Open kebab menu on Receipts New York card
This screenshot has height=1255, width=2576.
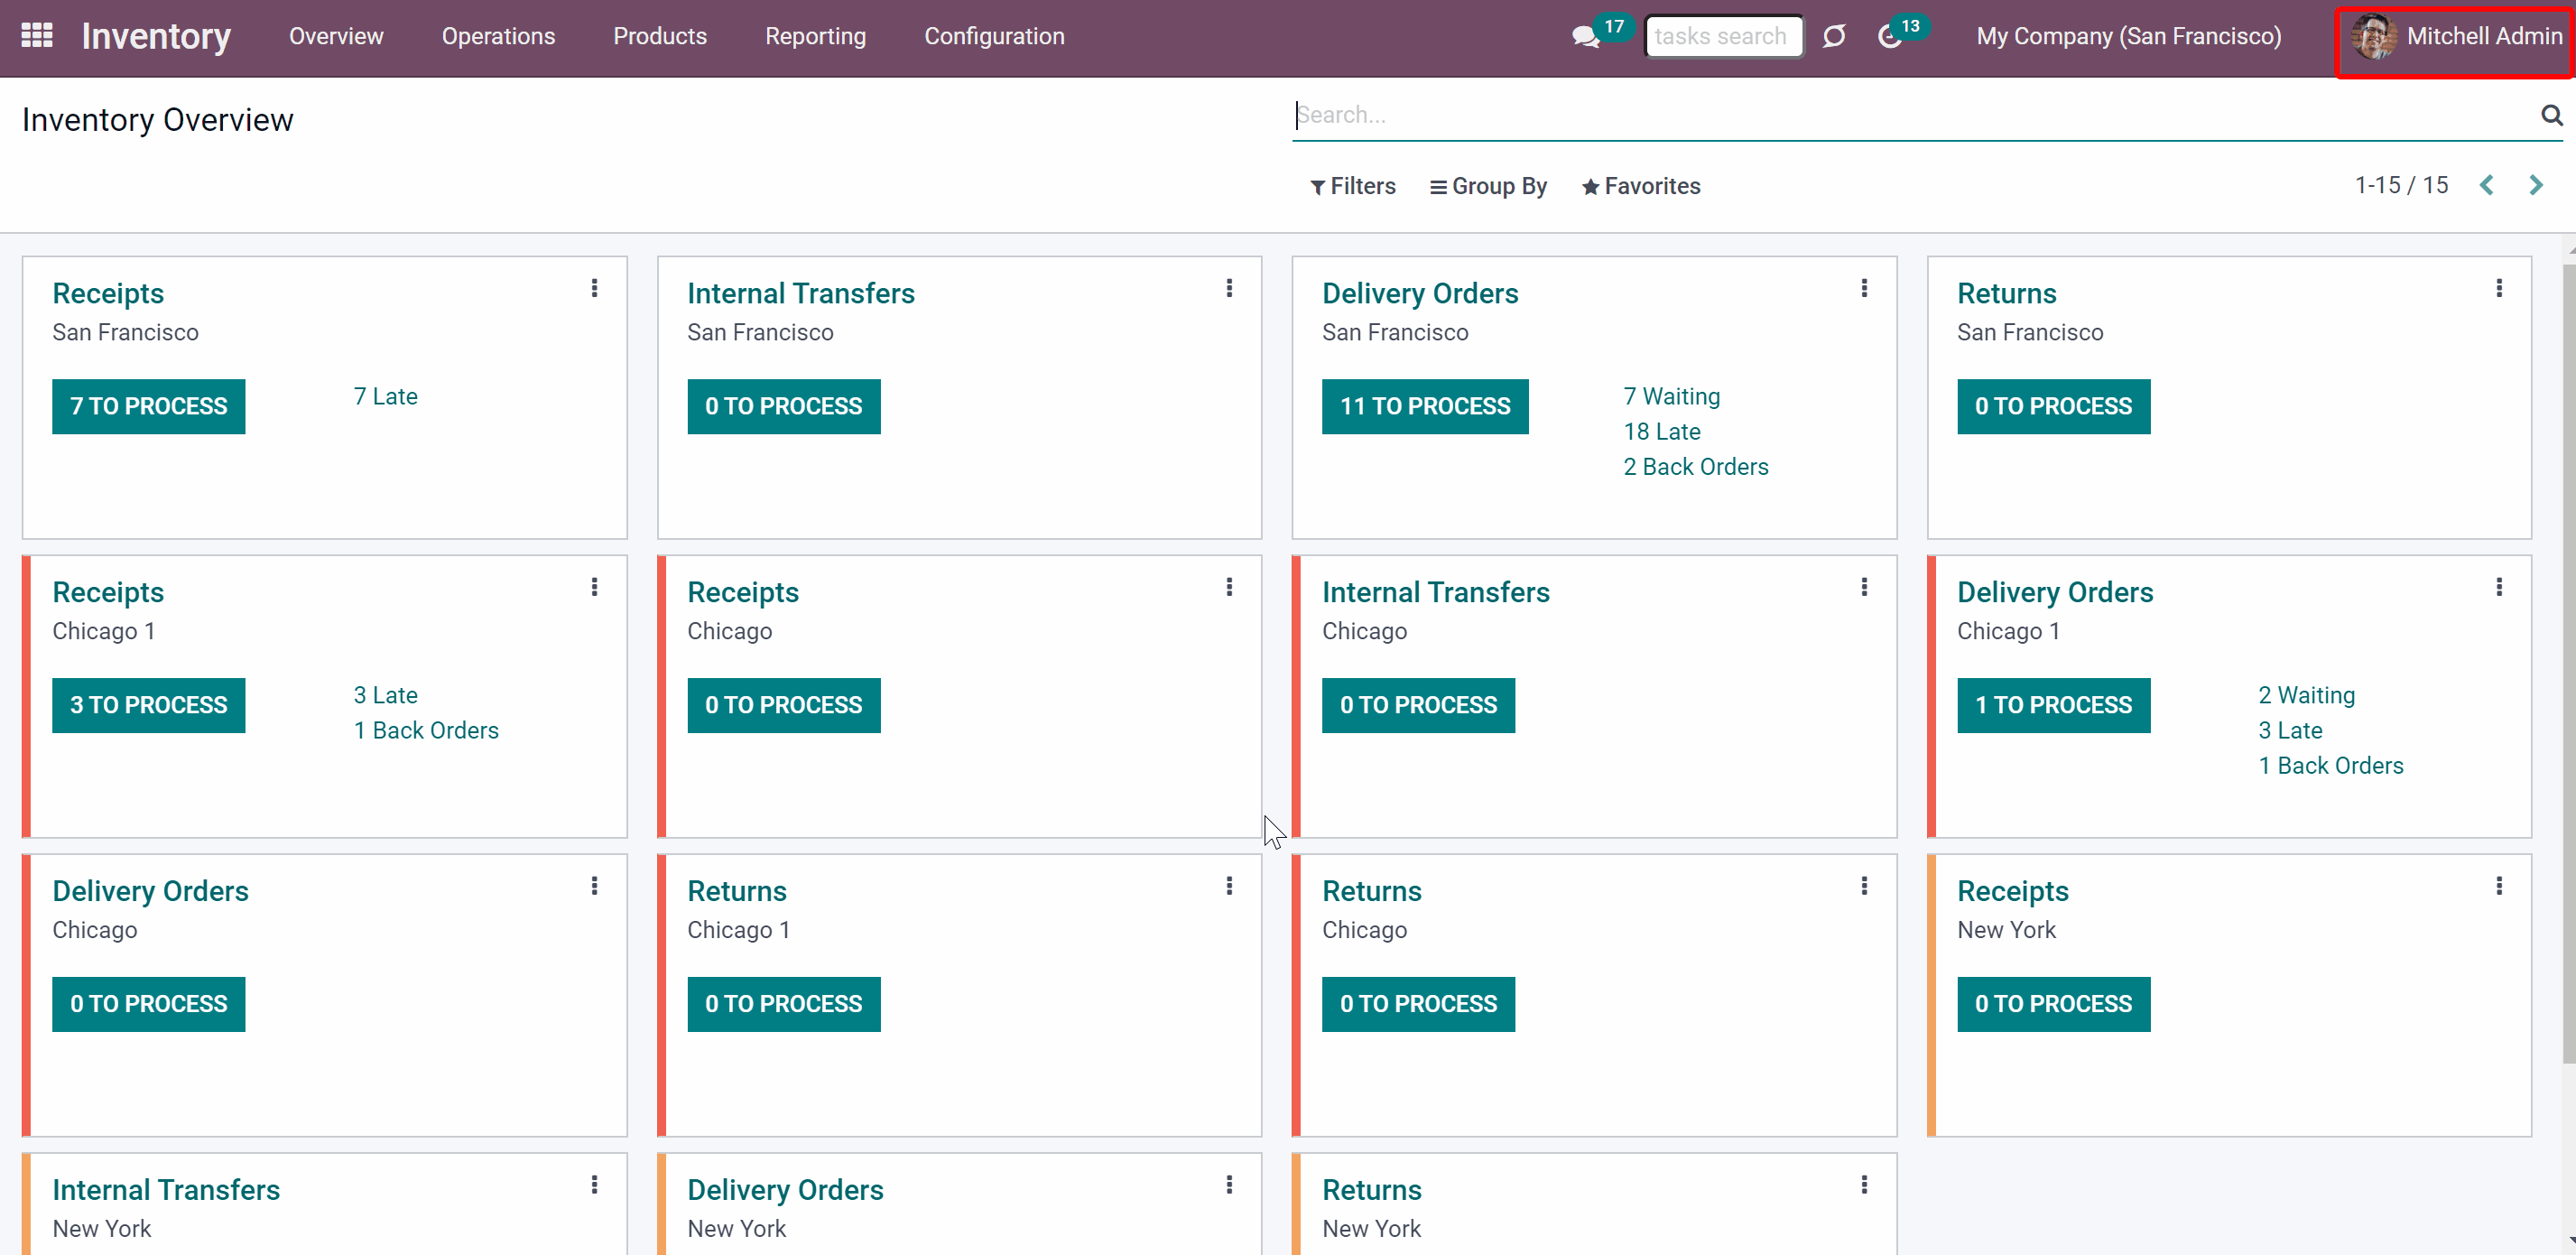(x=2499, y=886)
